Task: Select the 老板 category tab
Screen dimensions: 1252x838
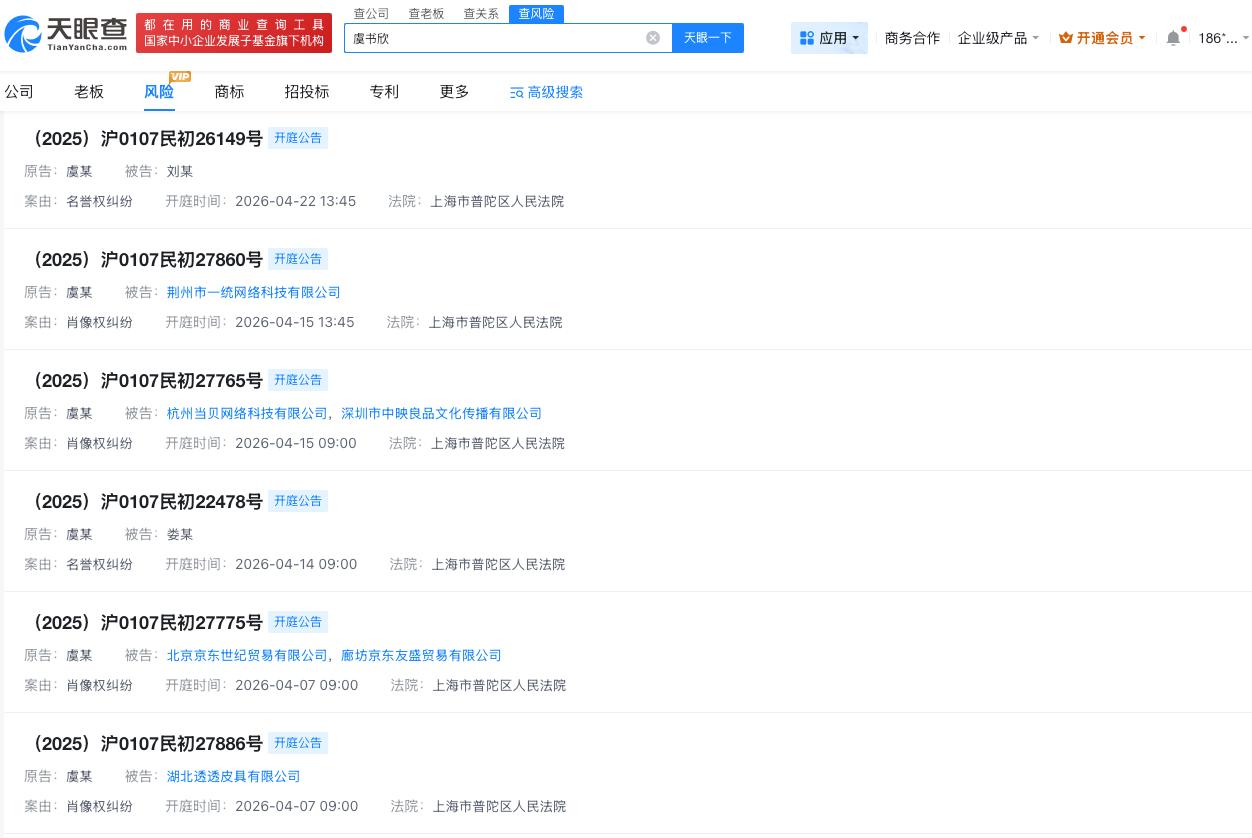Action: click(x=88, y=91)
